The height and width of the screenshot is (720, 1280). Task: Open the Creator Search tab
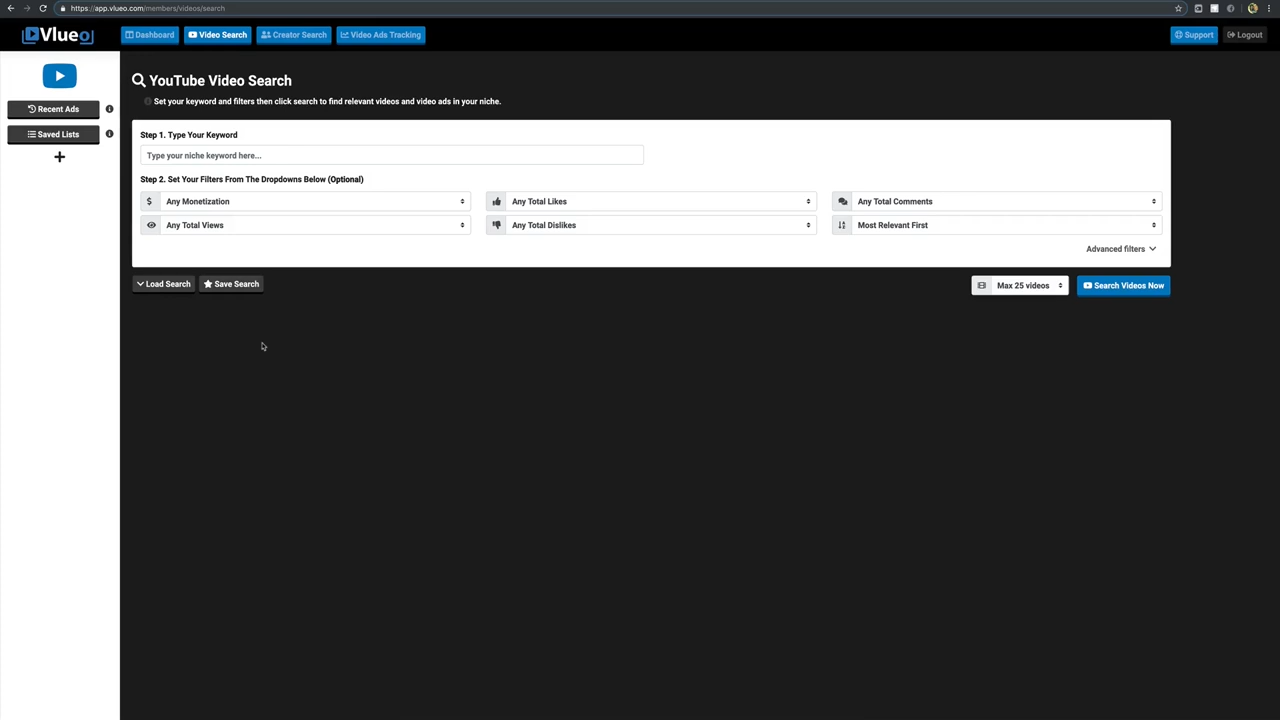[x=294, y=35]
